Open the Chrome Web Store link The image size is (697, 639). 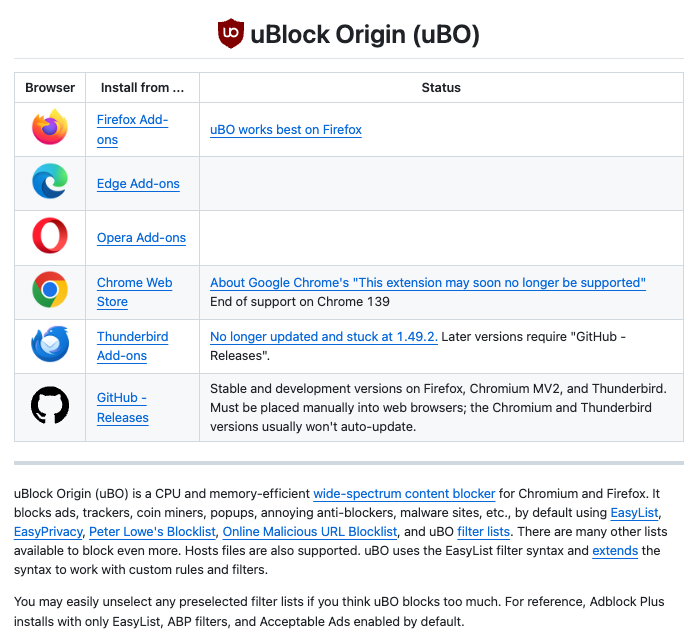[135, 292]
